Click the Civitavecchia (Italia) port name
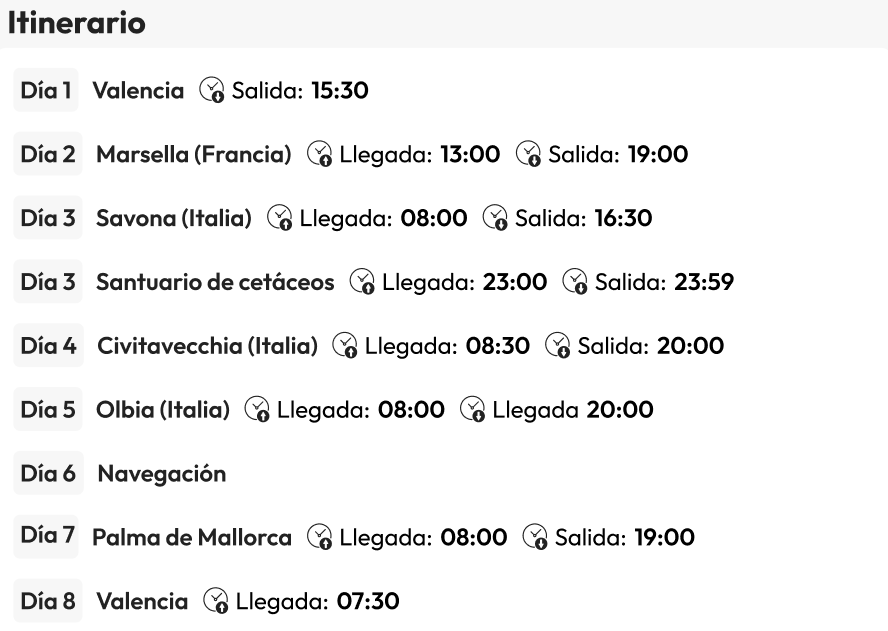The height and width of the screenshot is (631, 888). click(208, 346)
